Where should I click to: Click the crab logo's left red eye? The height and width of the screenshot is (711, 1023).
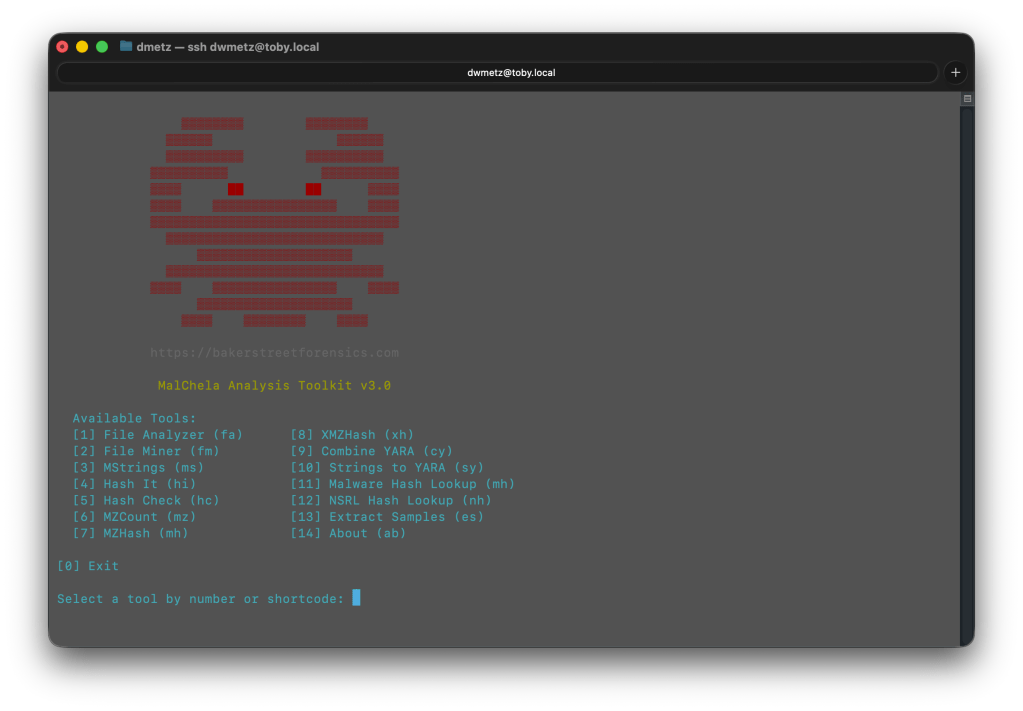tap(235, 189)
